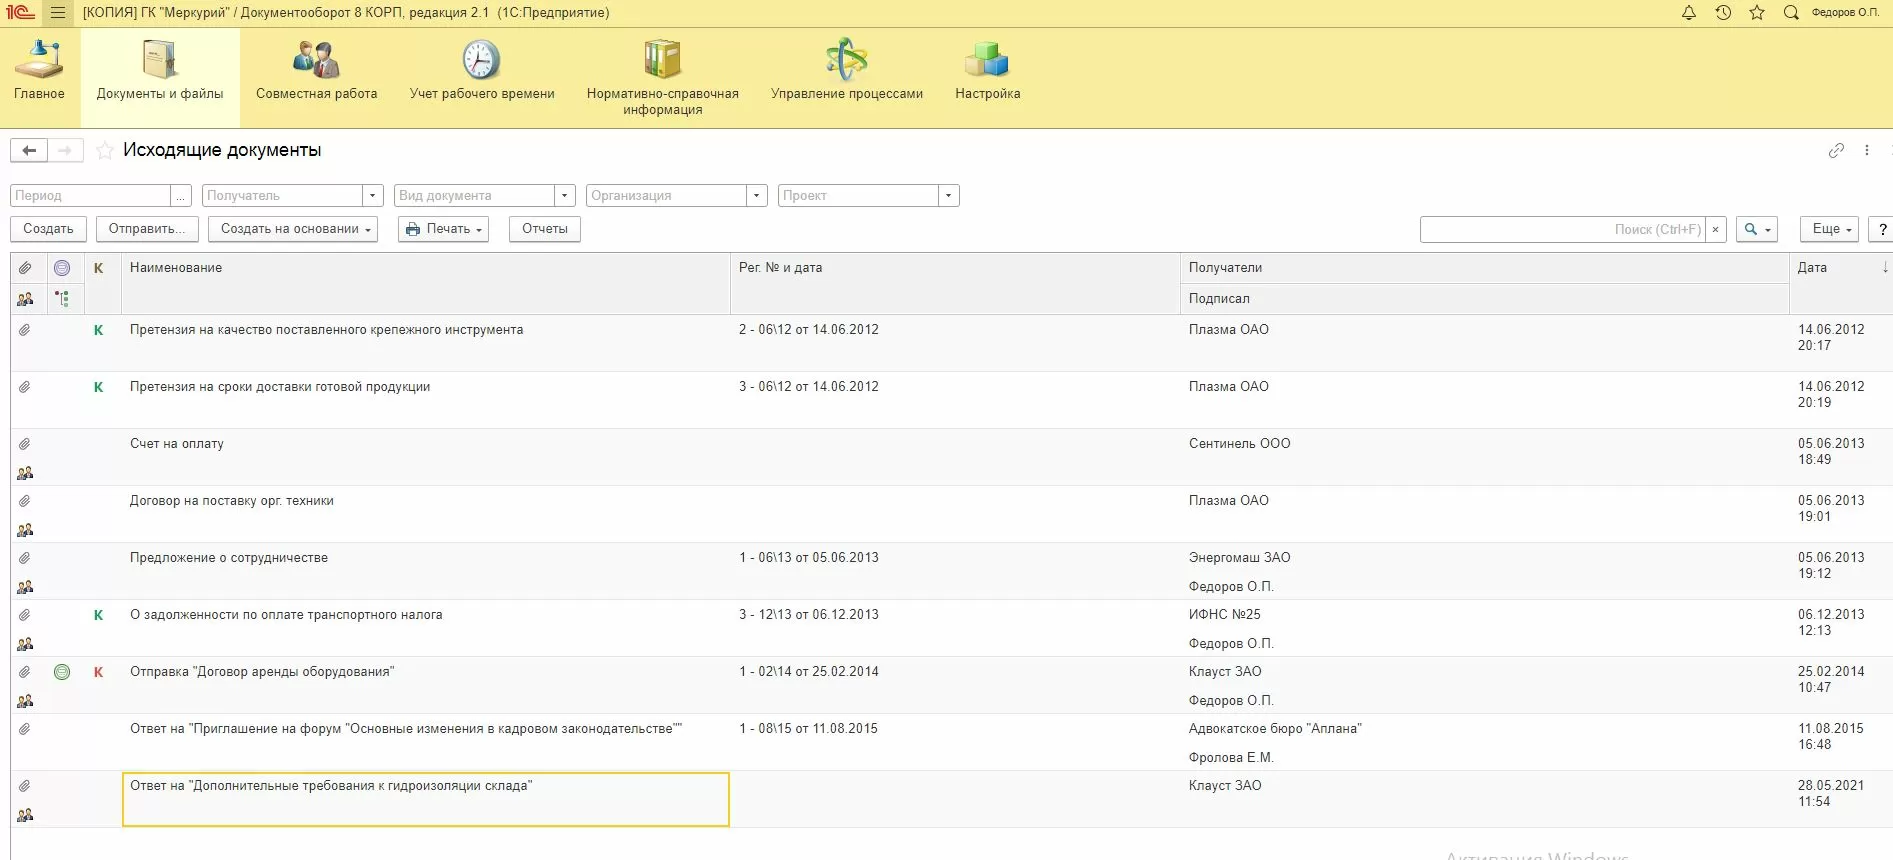
Task: Add Исходящие документы to favorites star
Action: pyautogui.click(x=104, y=151)
